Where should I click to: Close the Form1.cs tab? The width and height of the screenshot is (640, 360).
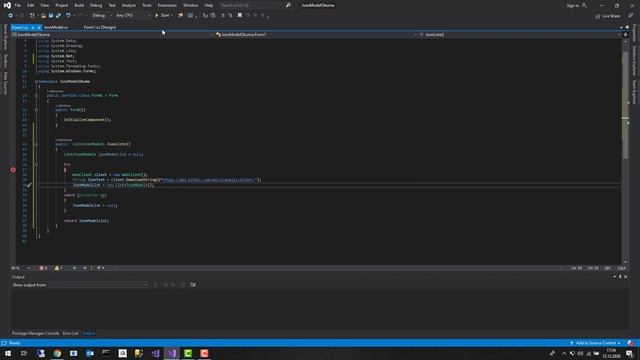(38, 27)
